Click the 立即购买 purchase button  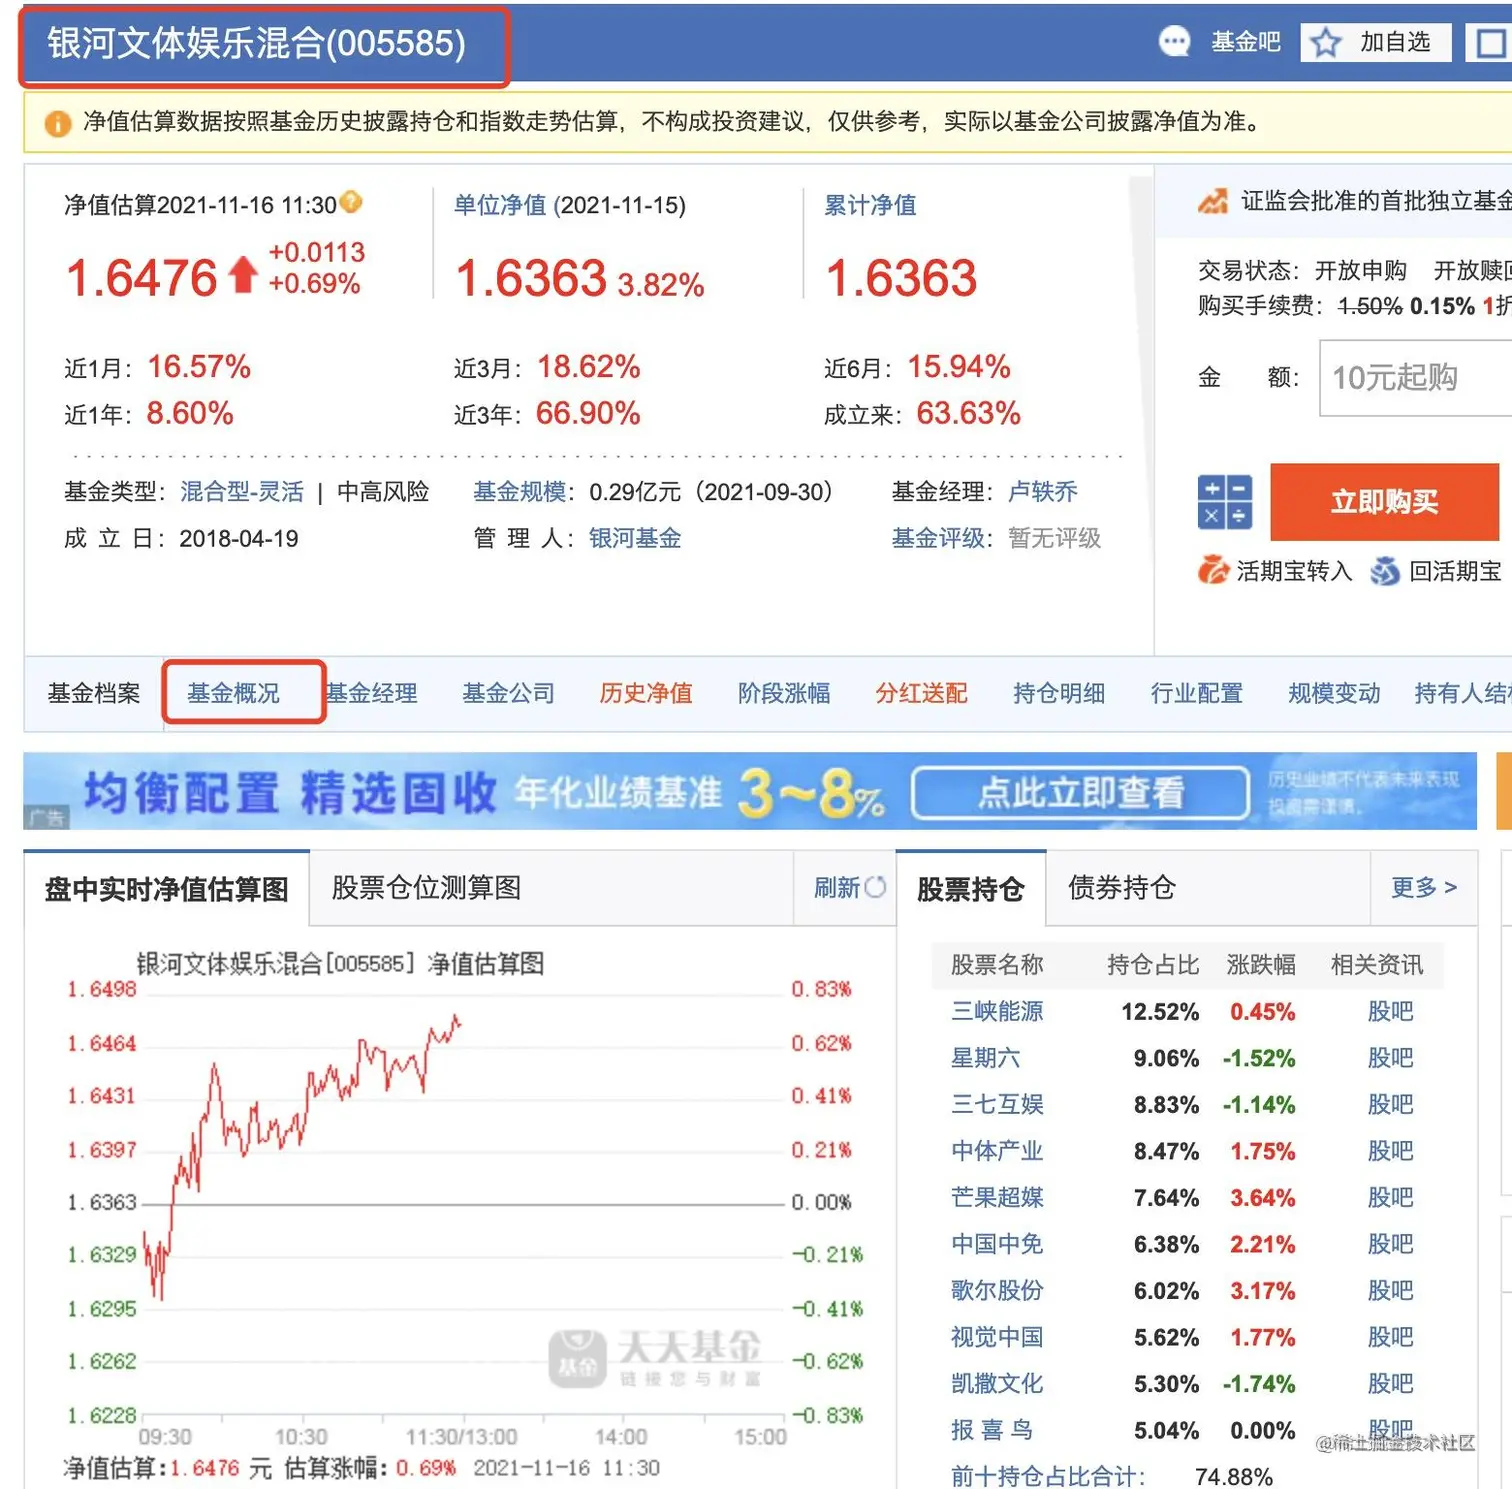(1384, 502)
